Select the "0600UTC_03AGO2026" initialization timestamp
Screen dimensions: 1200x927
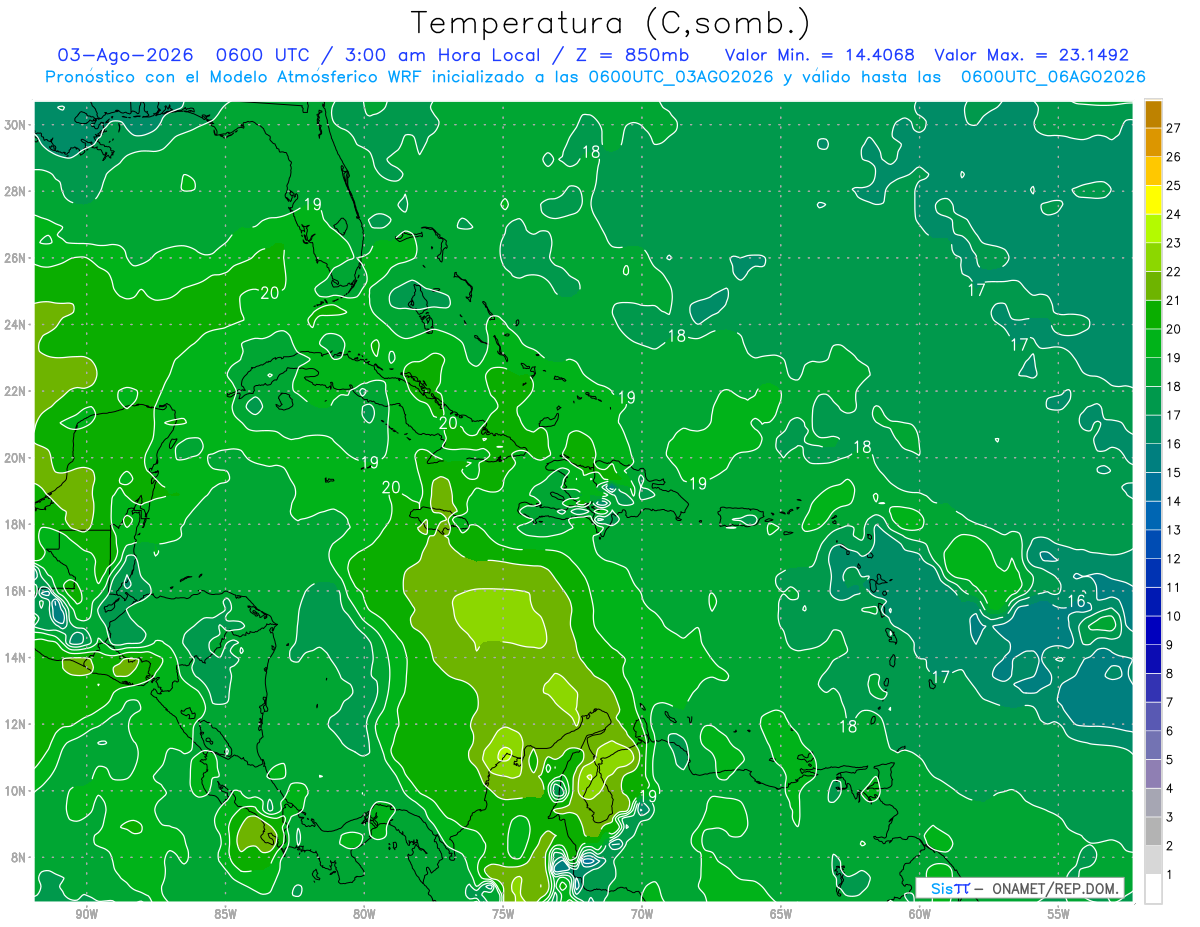681,77
